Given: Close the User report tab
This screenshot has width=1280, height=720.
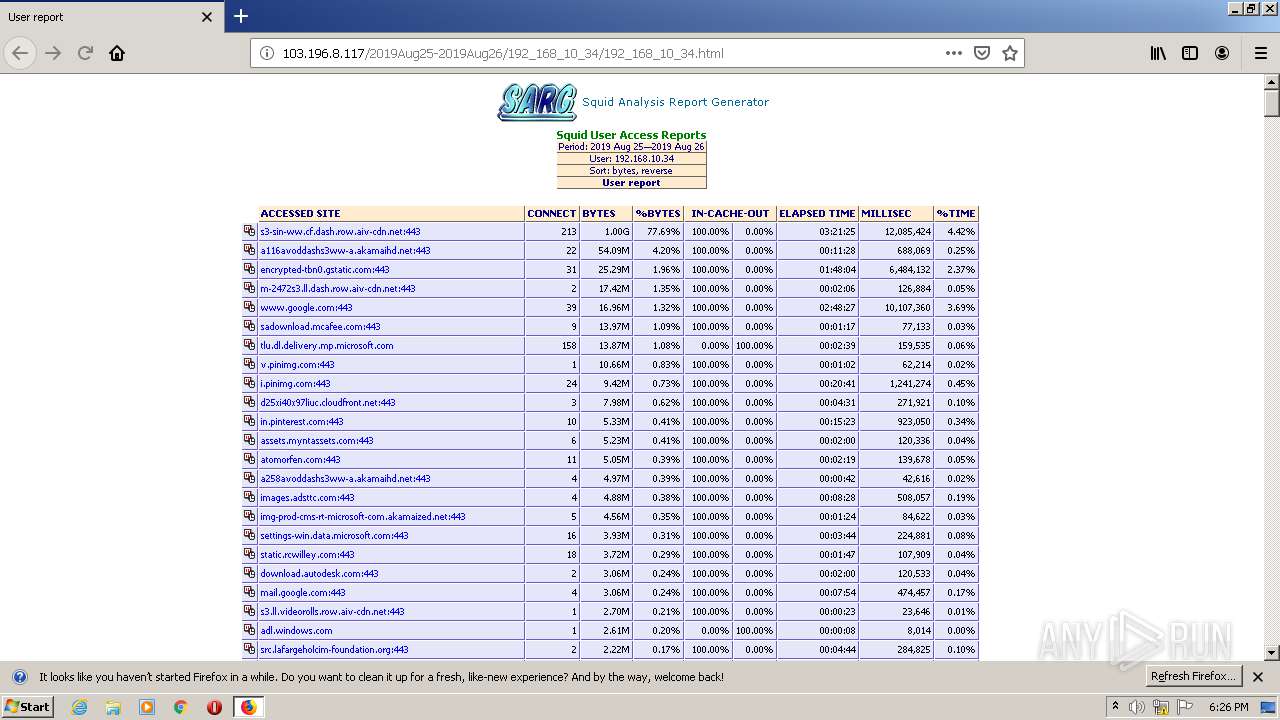Looking at the screenshot, I should pos(207,17).
